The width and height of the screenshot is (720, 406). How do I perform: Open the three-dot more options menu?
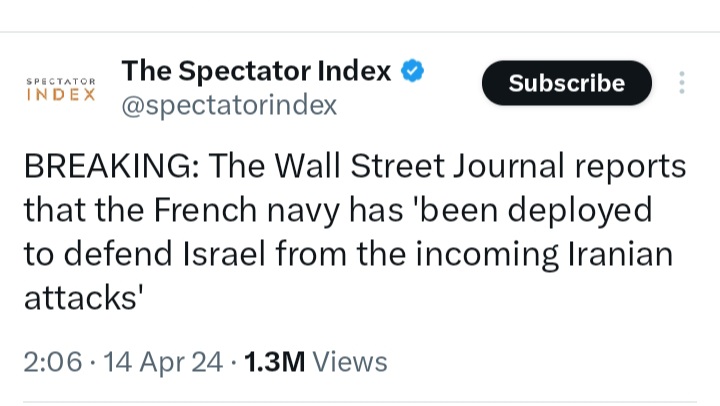pyautogui.click(x=682, y=83)
